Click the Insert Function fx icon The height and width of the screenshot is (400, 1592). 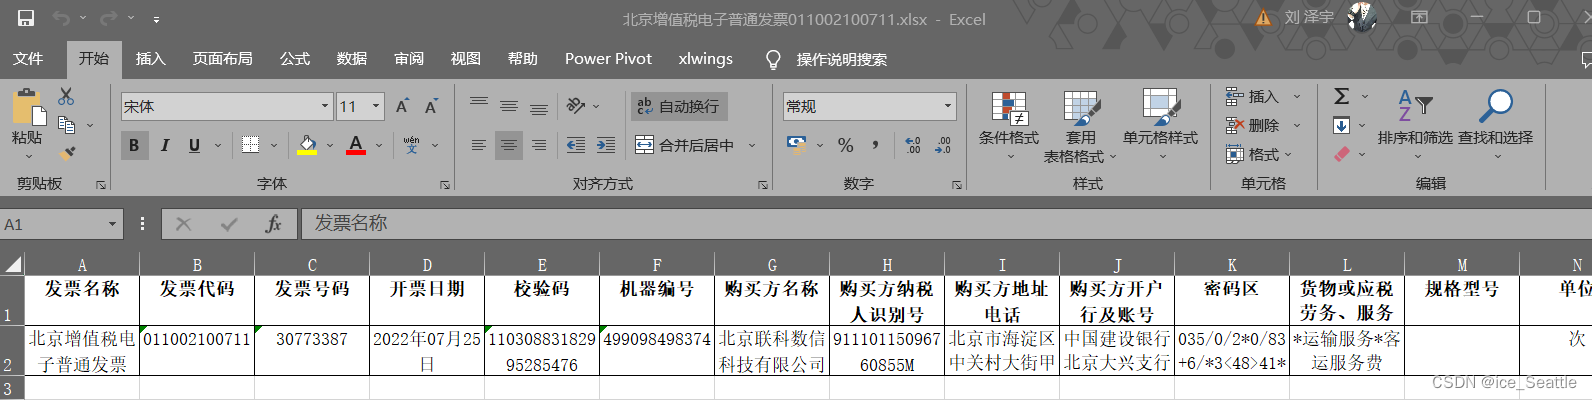(273, 224)
